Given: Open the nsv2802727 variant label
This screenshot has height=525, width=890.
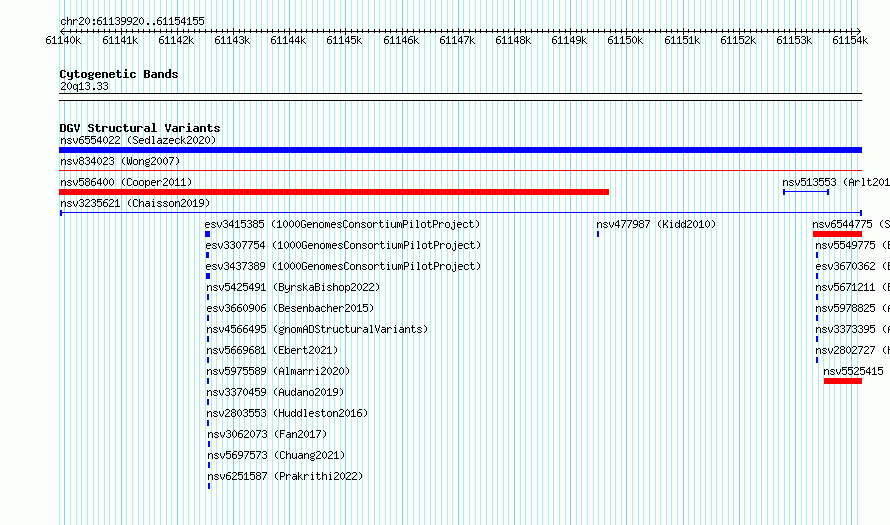Looking at the screenshot, I should click(x=852, y=350).
